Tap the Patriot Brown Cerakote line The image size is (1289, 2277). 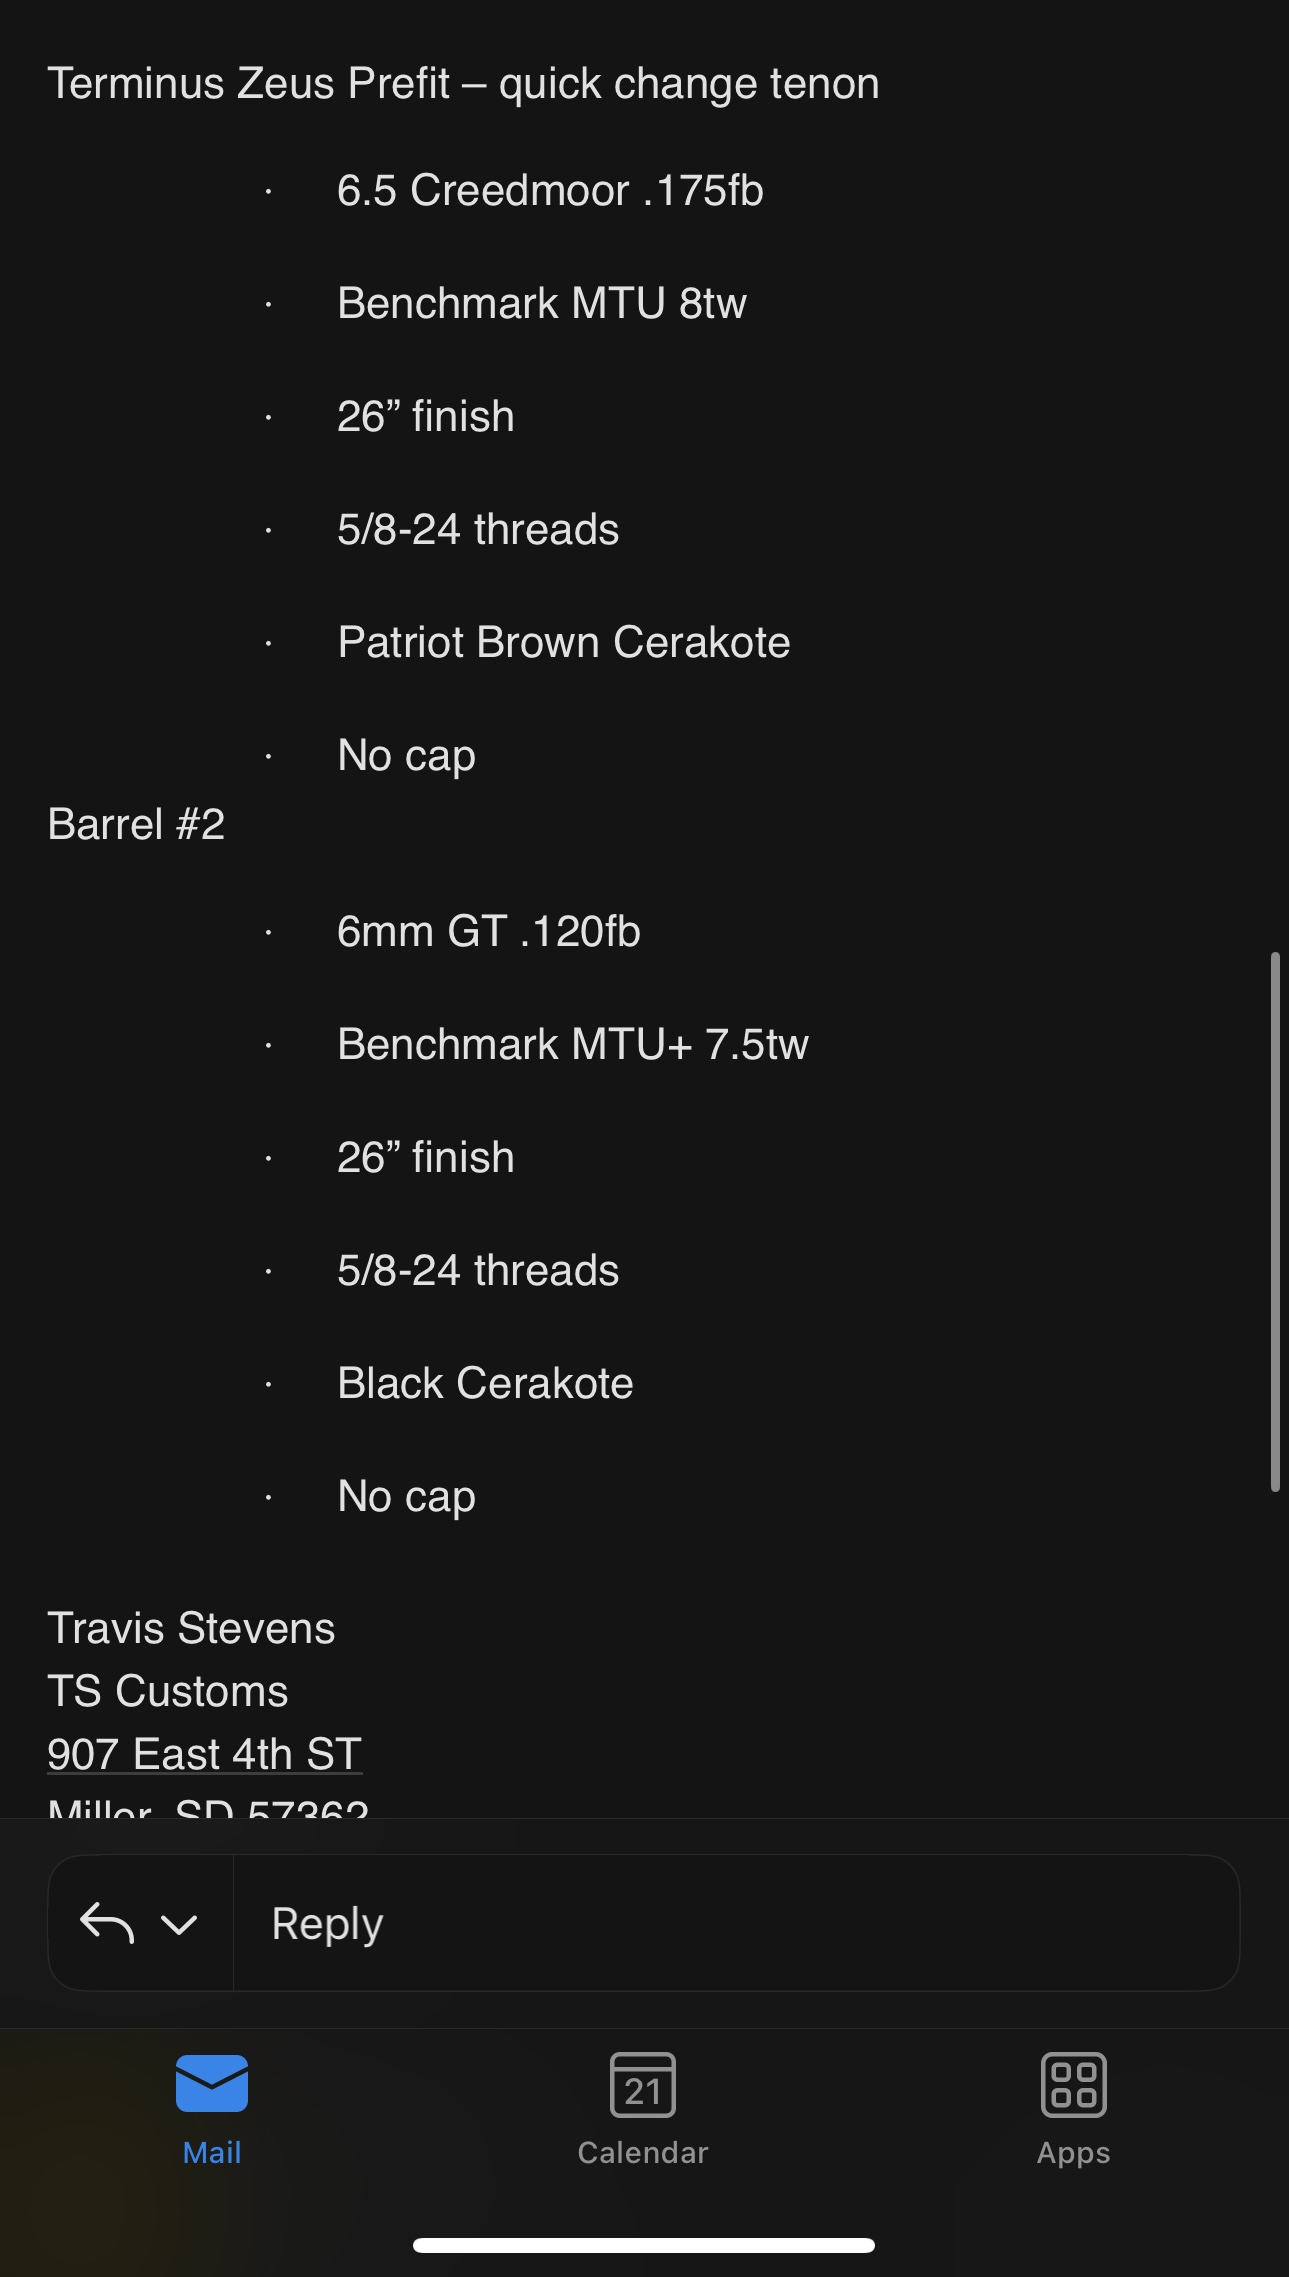click(564, 642)
